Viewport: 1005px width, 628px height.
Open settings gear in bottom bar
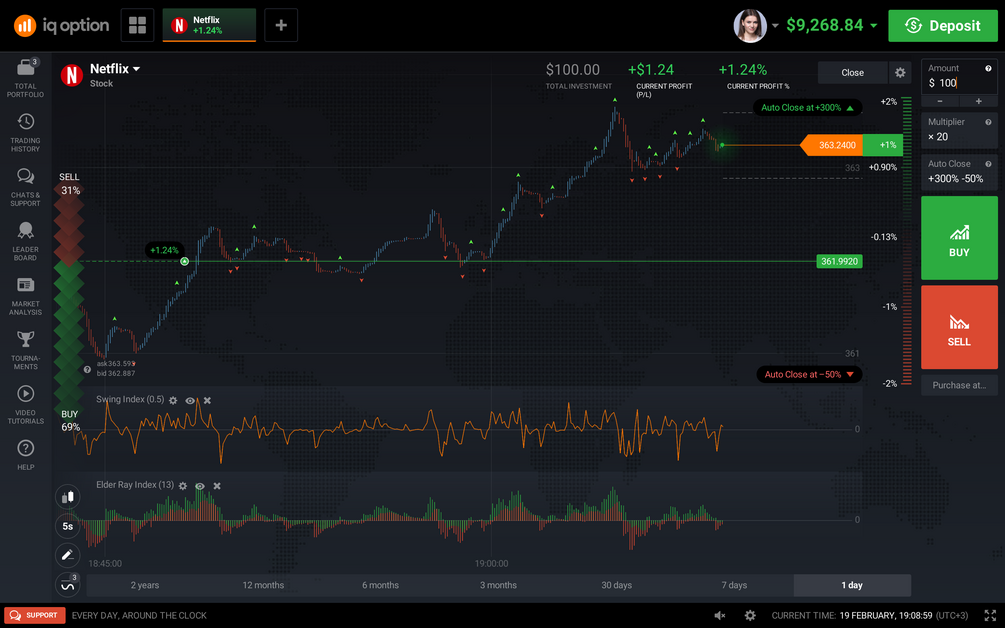(750, 615)
